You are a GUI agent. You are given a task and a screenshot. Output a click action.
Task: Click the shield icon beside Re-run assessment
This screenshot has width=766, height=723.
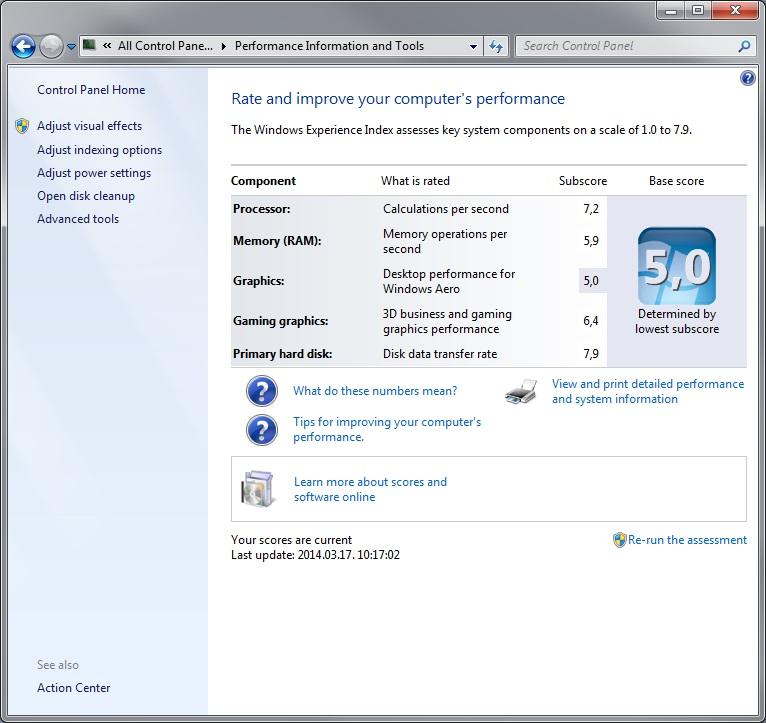click(x=619, y=540)
